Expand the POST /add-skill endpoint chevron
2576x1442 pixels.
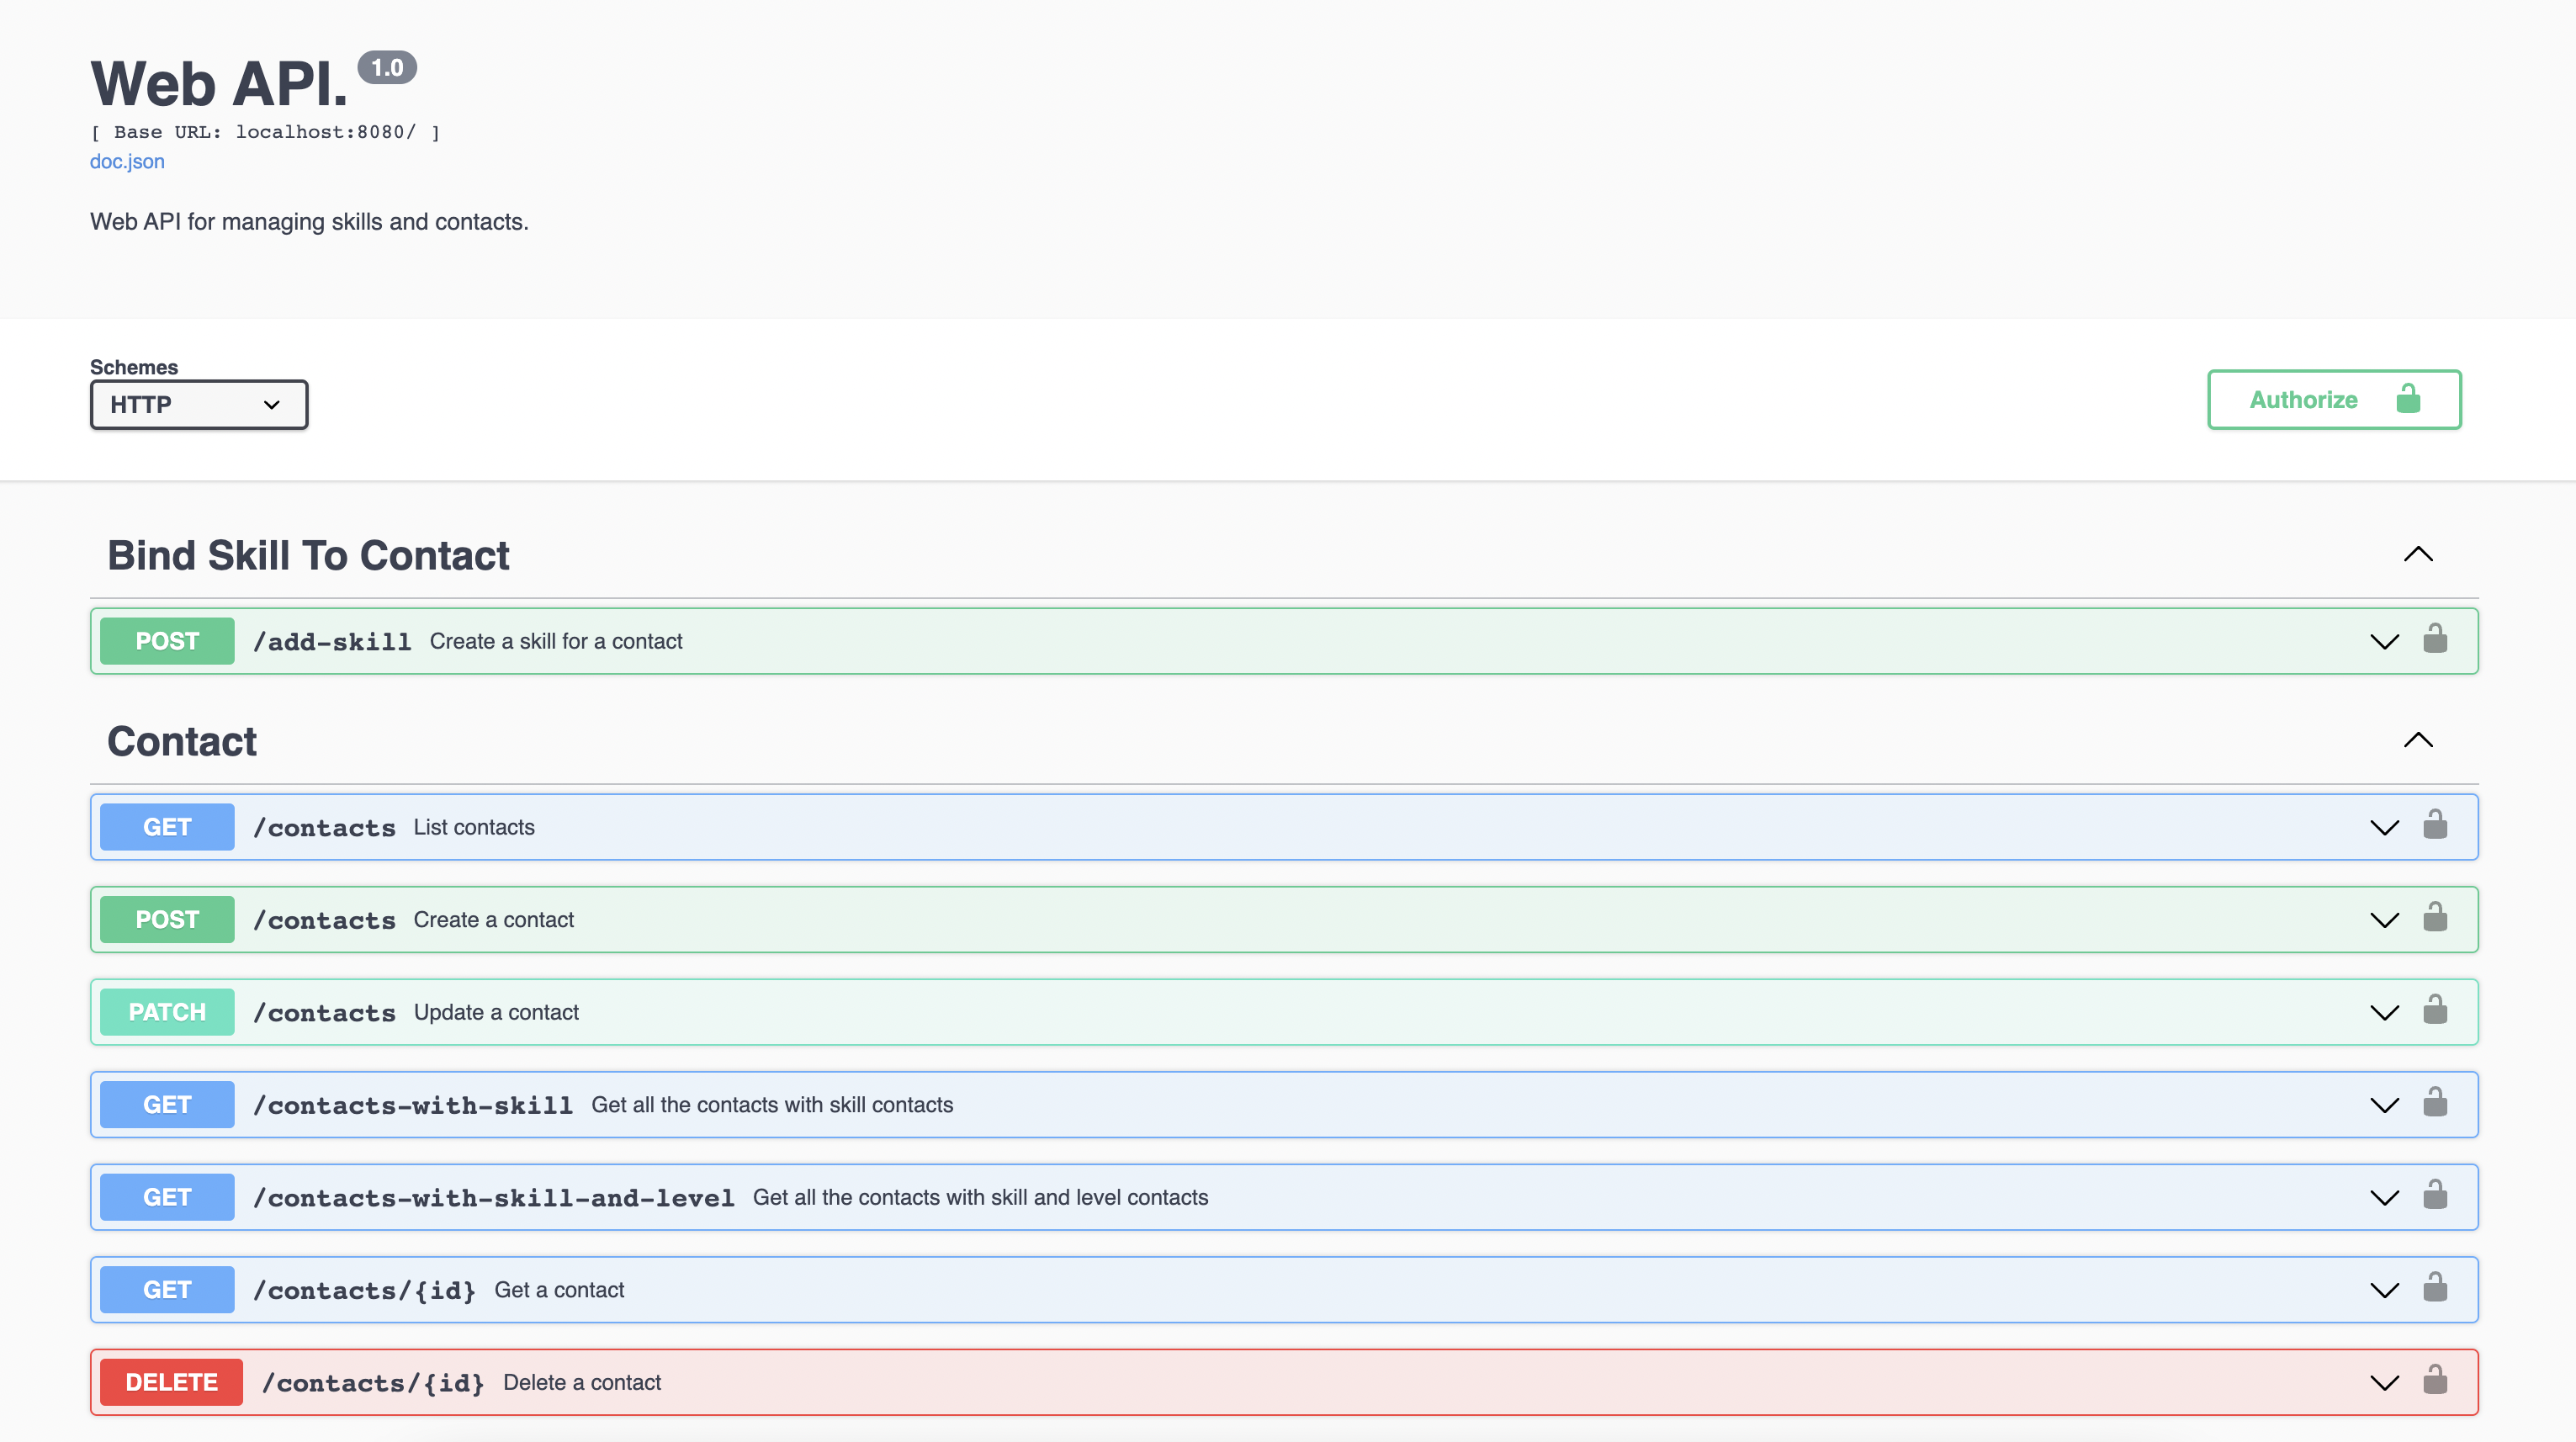2384,642
